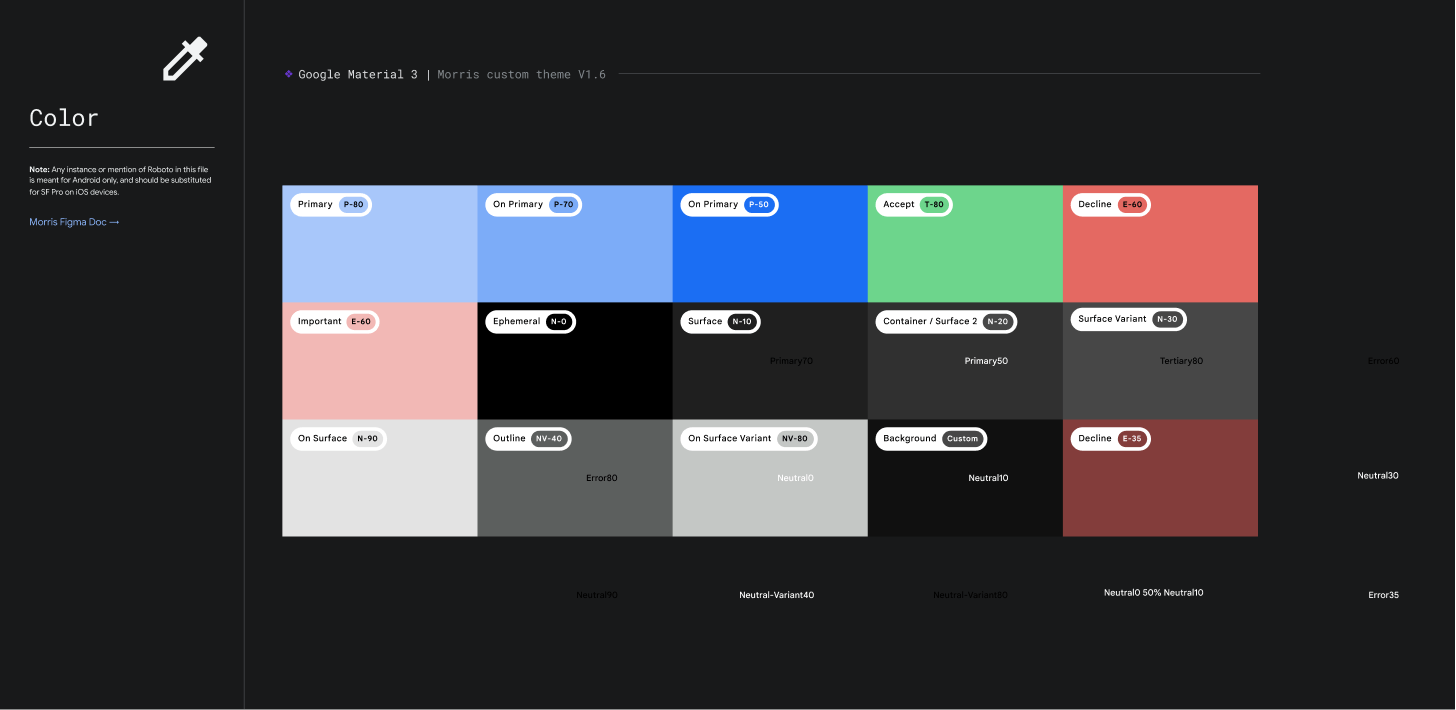
Task: Select the On Primary P-70 color swatch
Action: (575, 244)
